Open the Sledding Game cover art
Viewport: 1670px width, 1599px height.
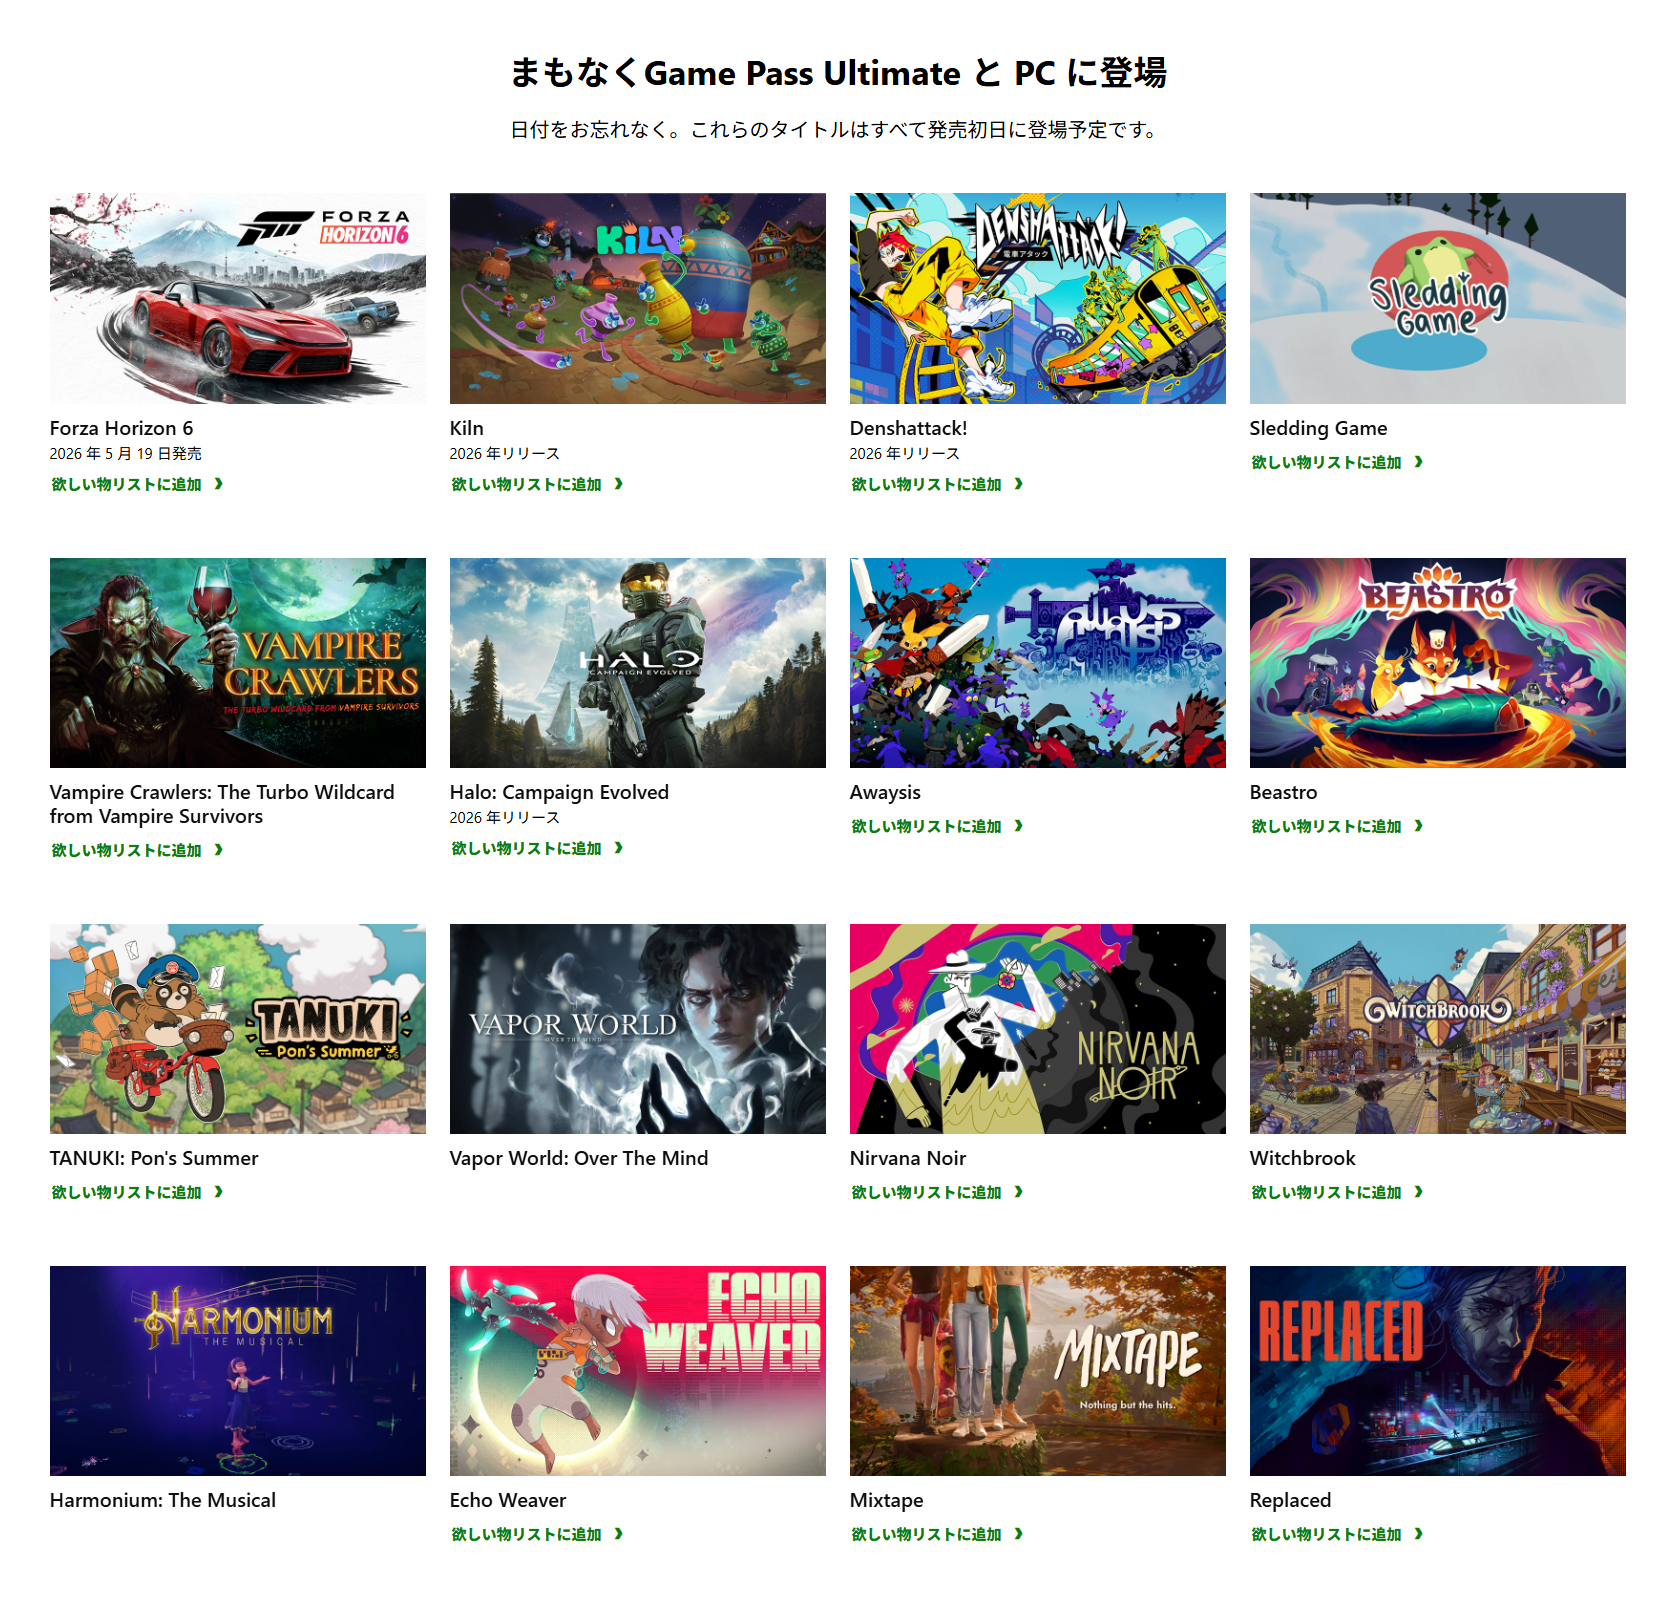point(1438,298)
